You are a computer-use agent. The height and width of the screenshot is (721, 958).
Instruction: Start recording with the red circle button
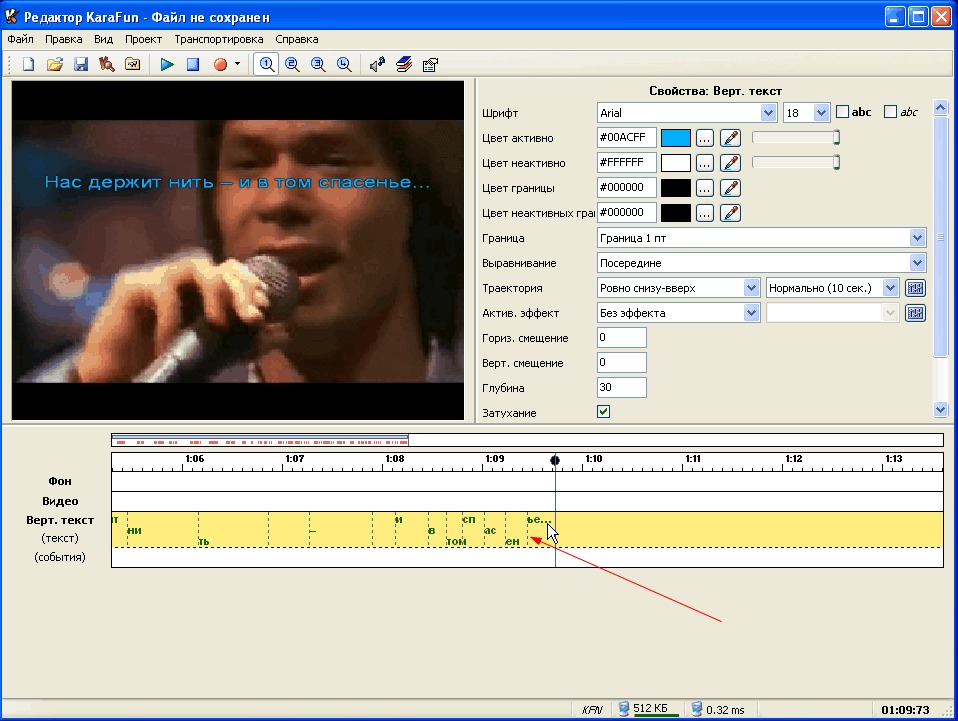coord(221,64)
